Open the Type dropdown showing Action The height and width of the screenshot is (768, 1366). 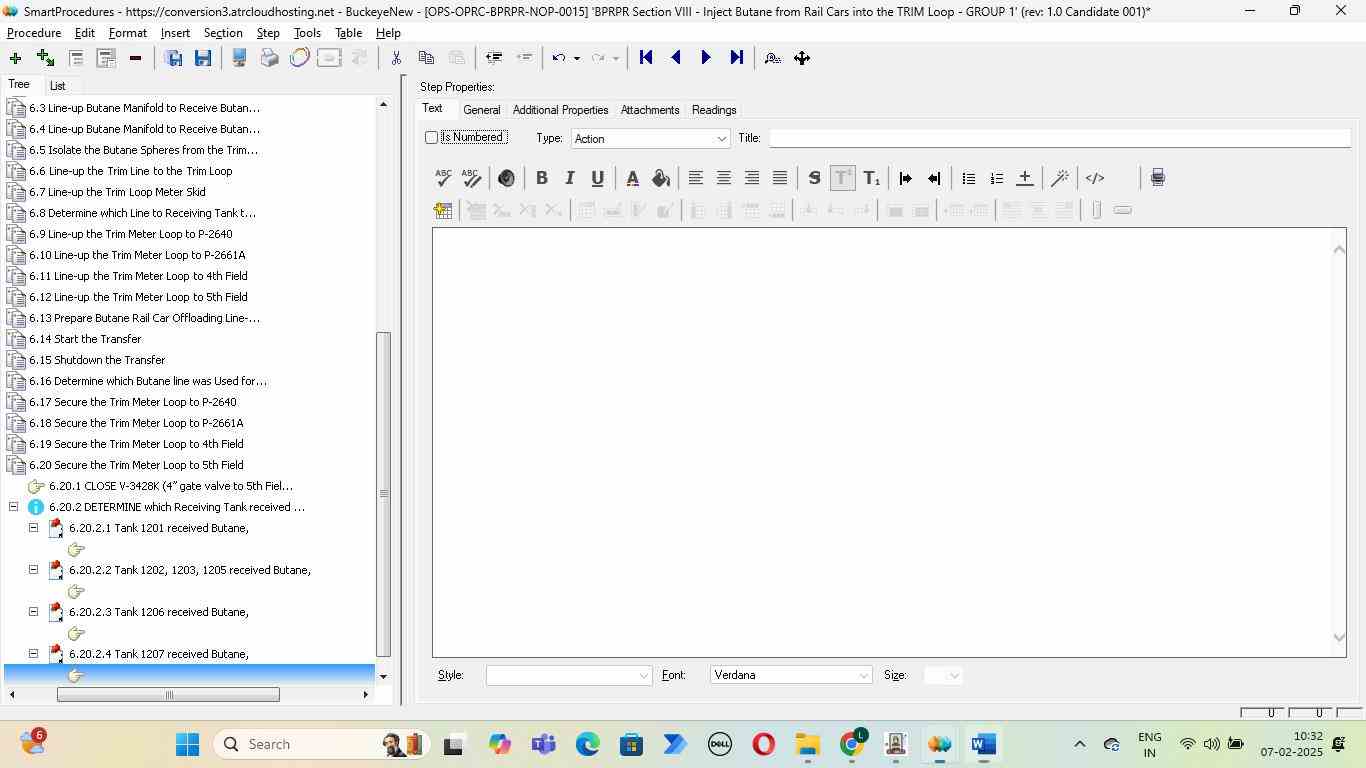(x=649, y=139)
